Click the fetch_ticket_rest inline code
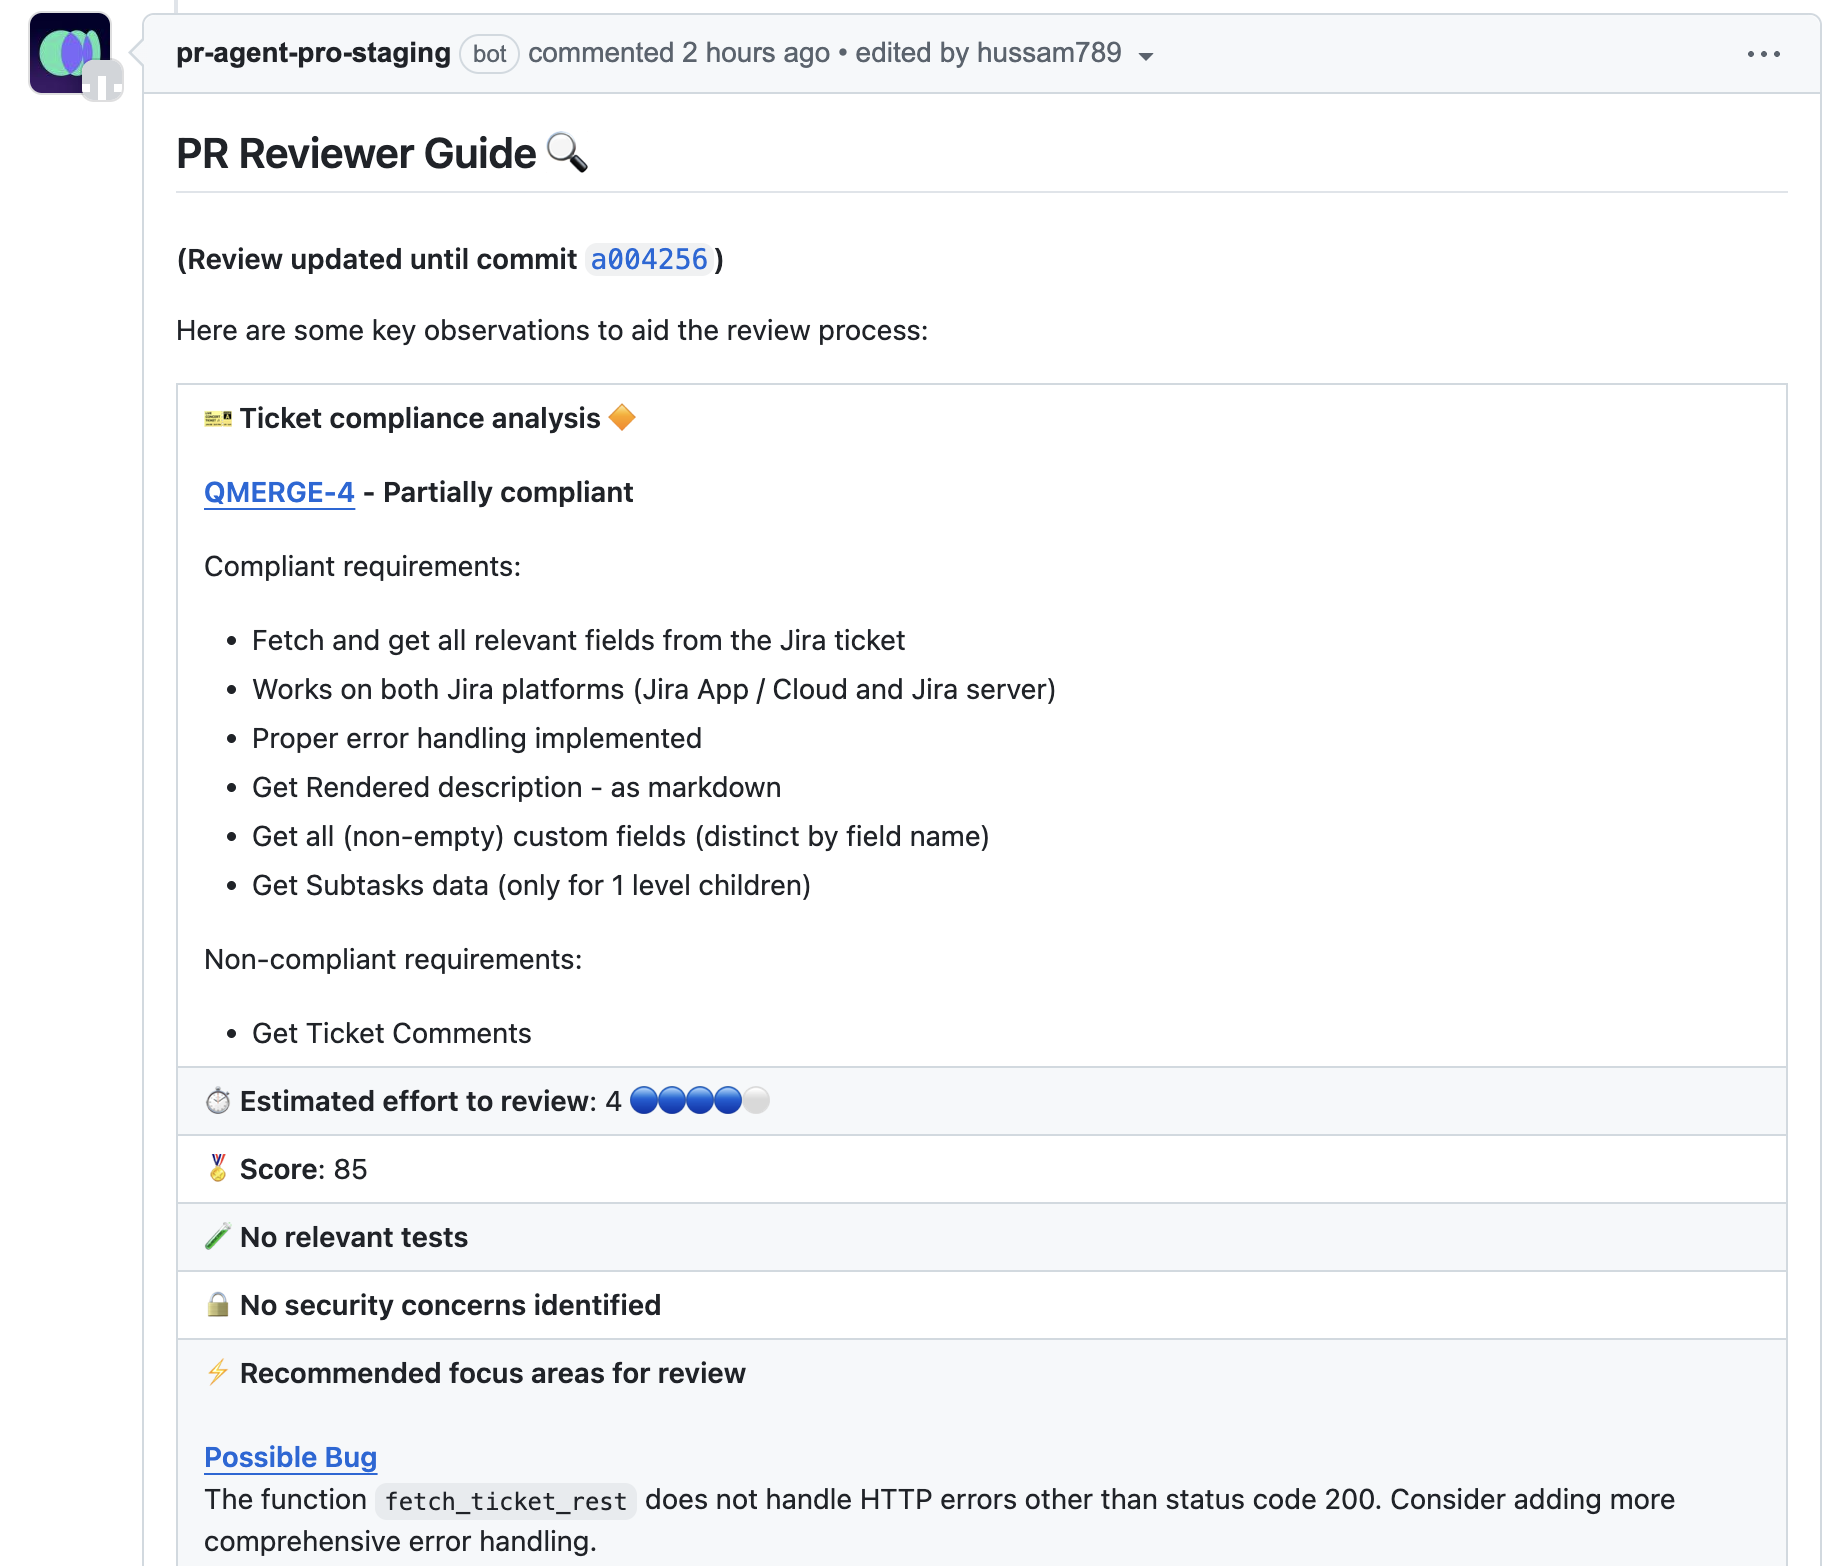This screenshot has width=1844, height=1566. click(x=506, y=1501)
